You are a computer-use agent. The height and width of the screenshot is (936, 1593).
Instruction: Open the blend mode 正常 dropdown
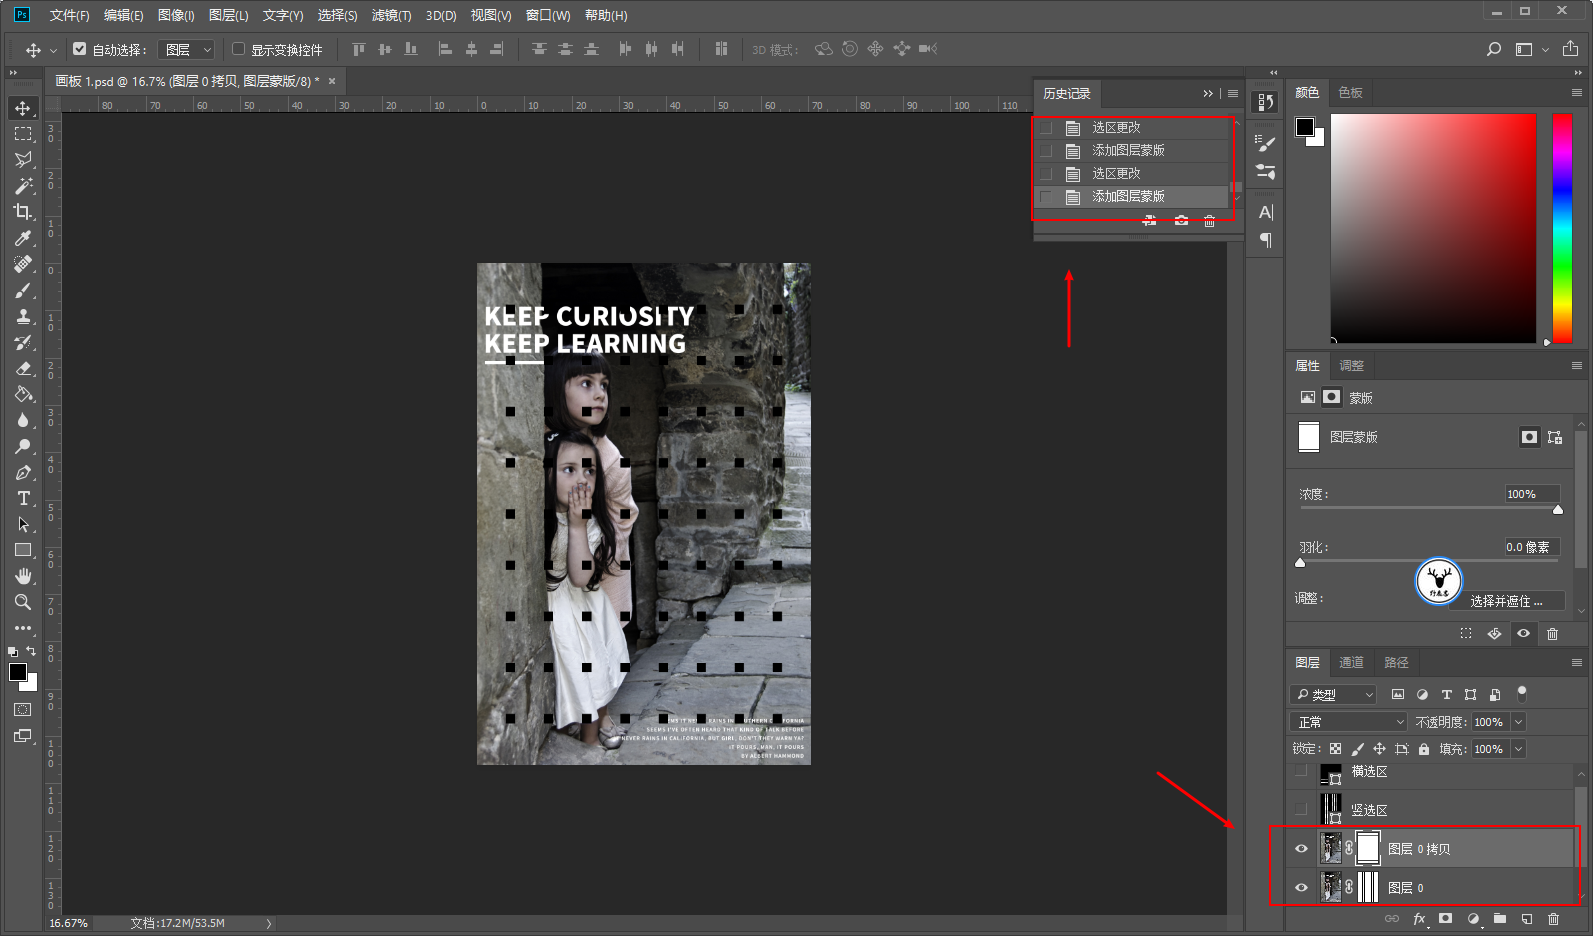click(1350, 722)
